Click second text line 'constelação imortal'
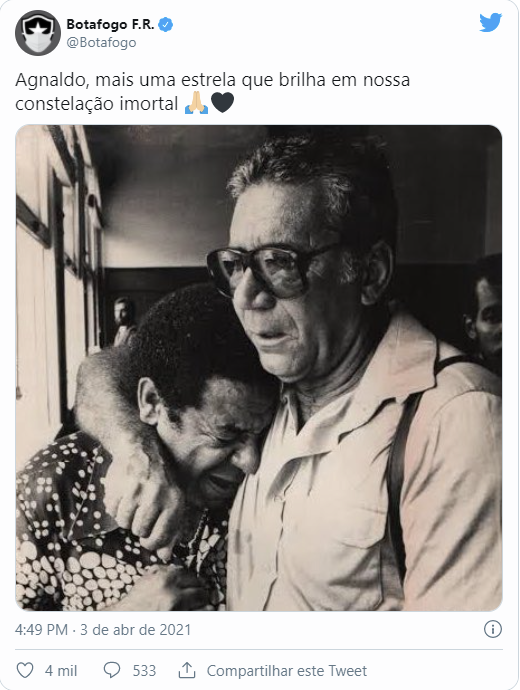520x690 pixels. pyautogui.click(x=96, y=104)
